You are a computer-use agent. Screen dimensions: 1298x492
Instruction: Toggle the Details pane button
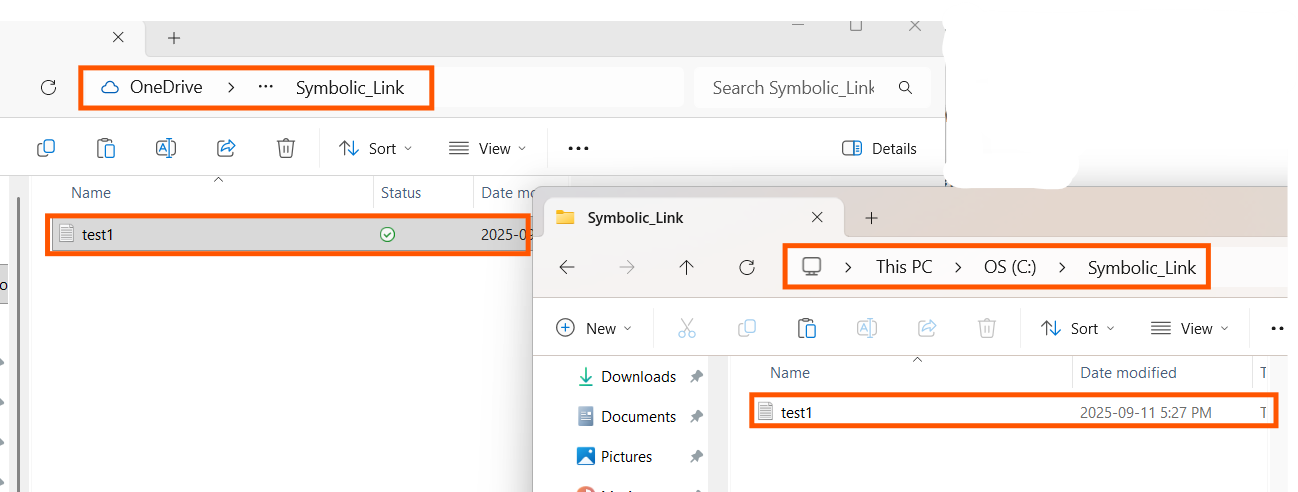click(879, 148)
